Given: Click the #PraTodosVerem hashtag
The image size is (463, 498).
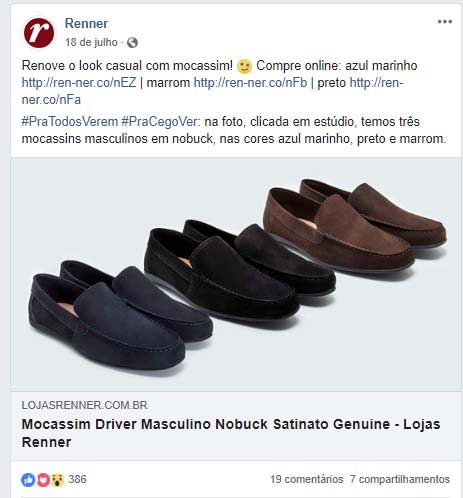Looking at the screenshot, I should [70, 122].
